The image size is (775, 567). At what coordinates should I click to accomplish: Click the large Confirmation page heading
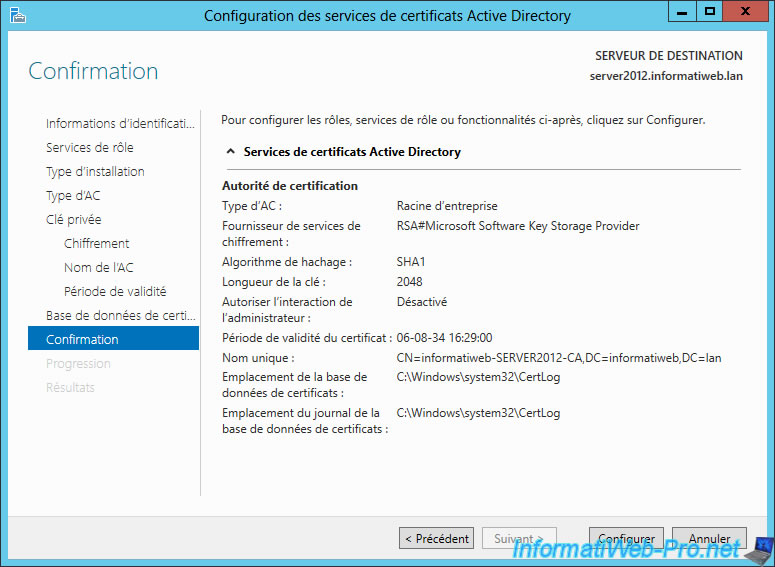pos(93,71)
